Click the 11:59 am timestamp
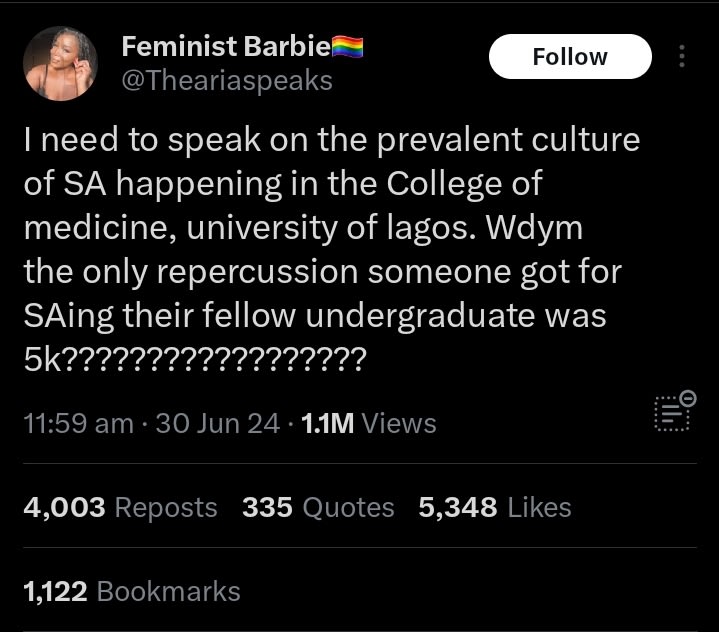 (78, 423)
